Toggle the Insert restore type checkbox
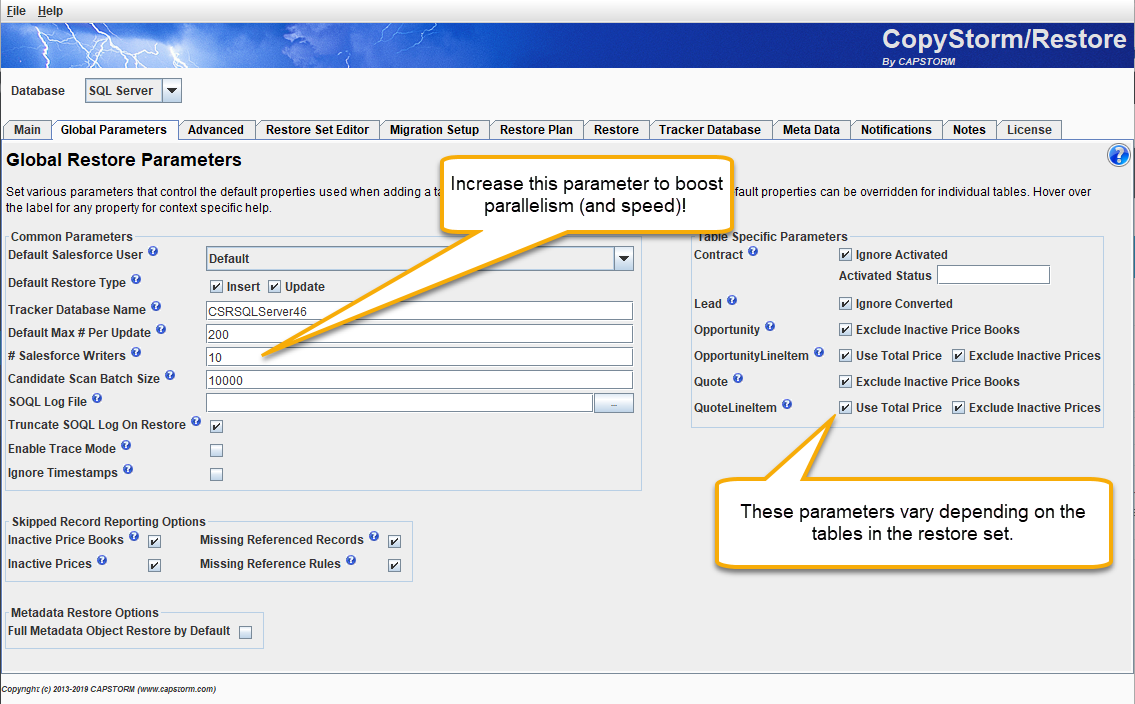 point(216,287)
